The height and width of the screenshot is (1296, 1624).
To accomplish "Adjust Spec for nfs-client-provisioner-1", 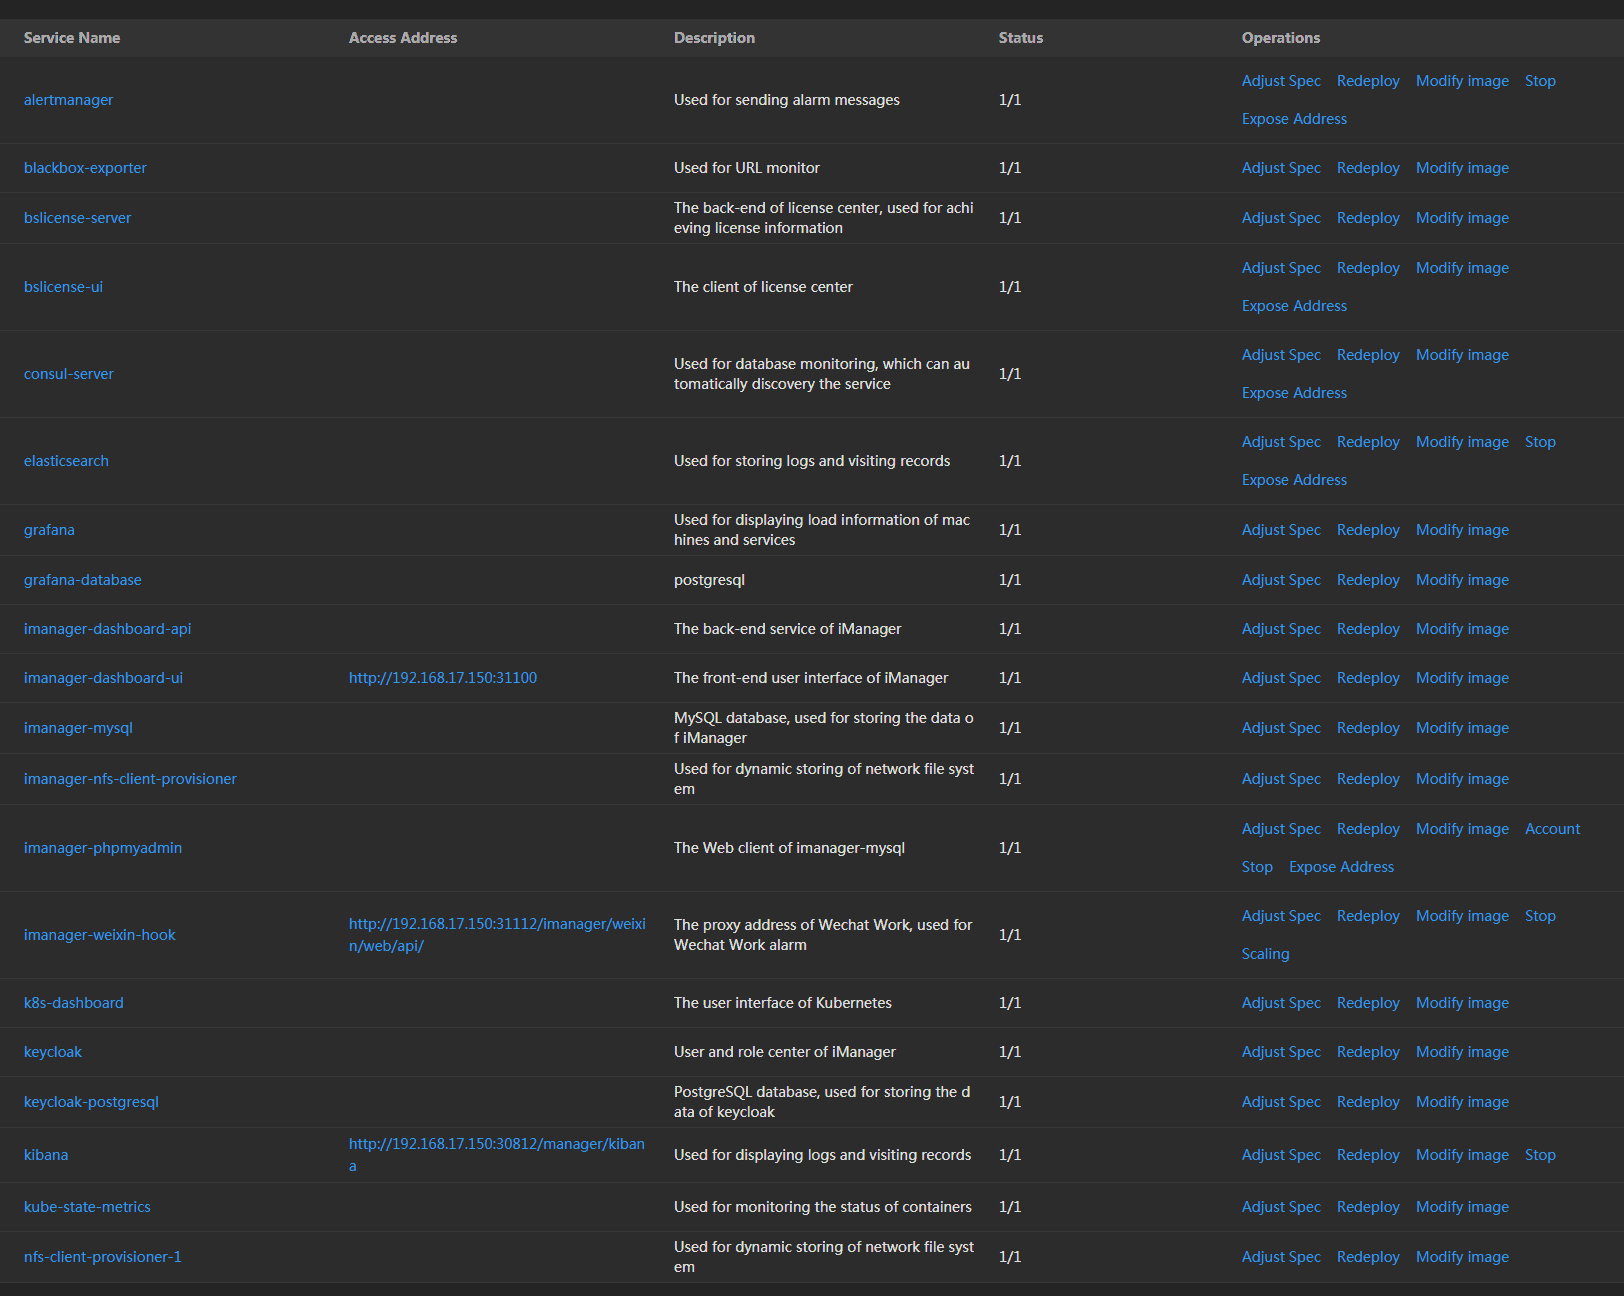I will pyautogui.click(x=1280, y=1257).
